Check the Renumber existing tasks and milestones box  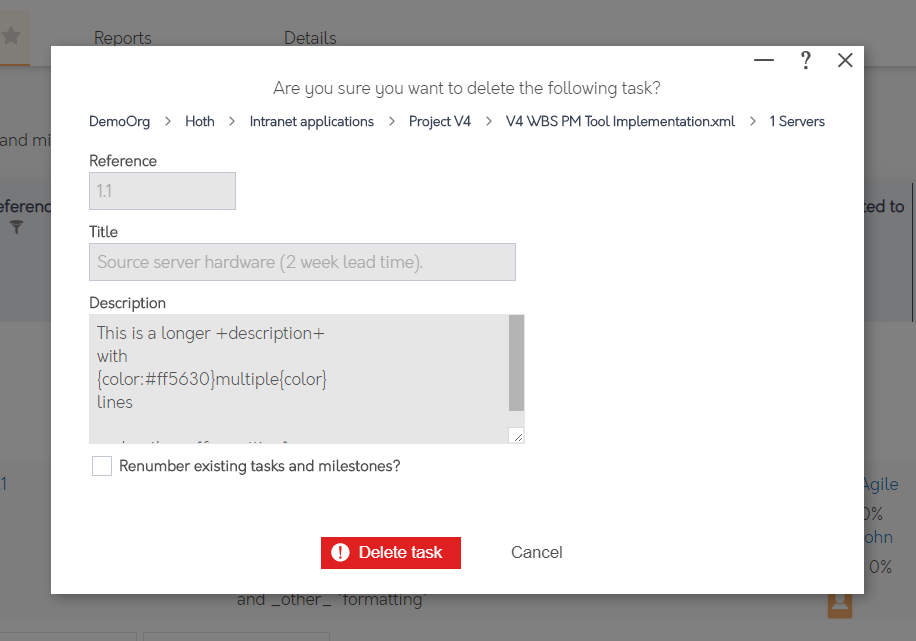tap(101, 465)
